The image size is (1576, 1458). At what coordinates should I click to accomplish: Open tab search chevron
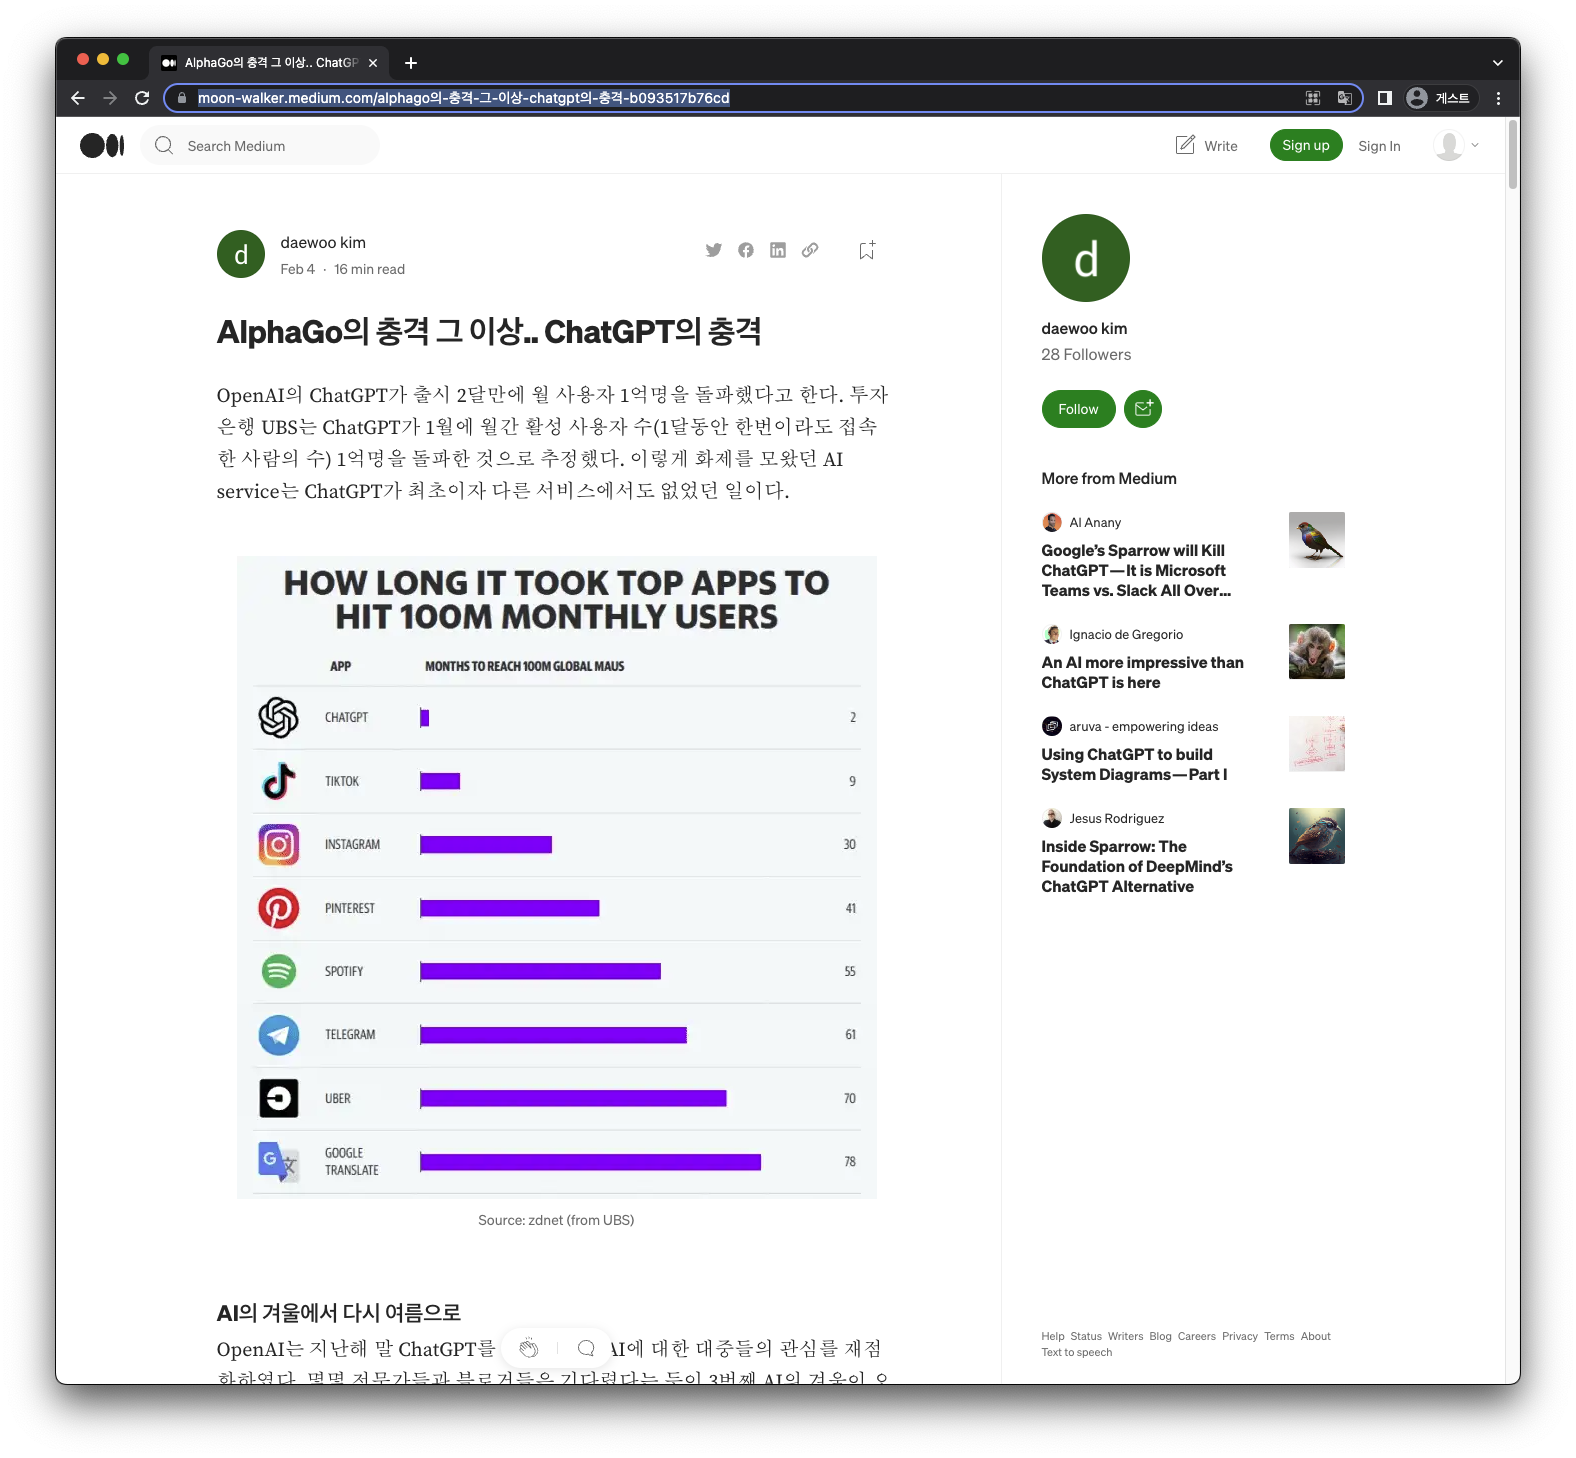coord(1498,63)
